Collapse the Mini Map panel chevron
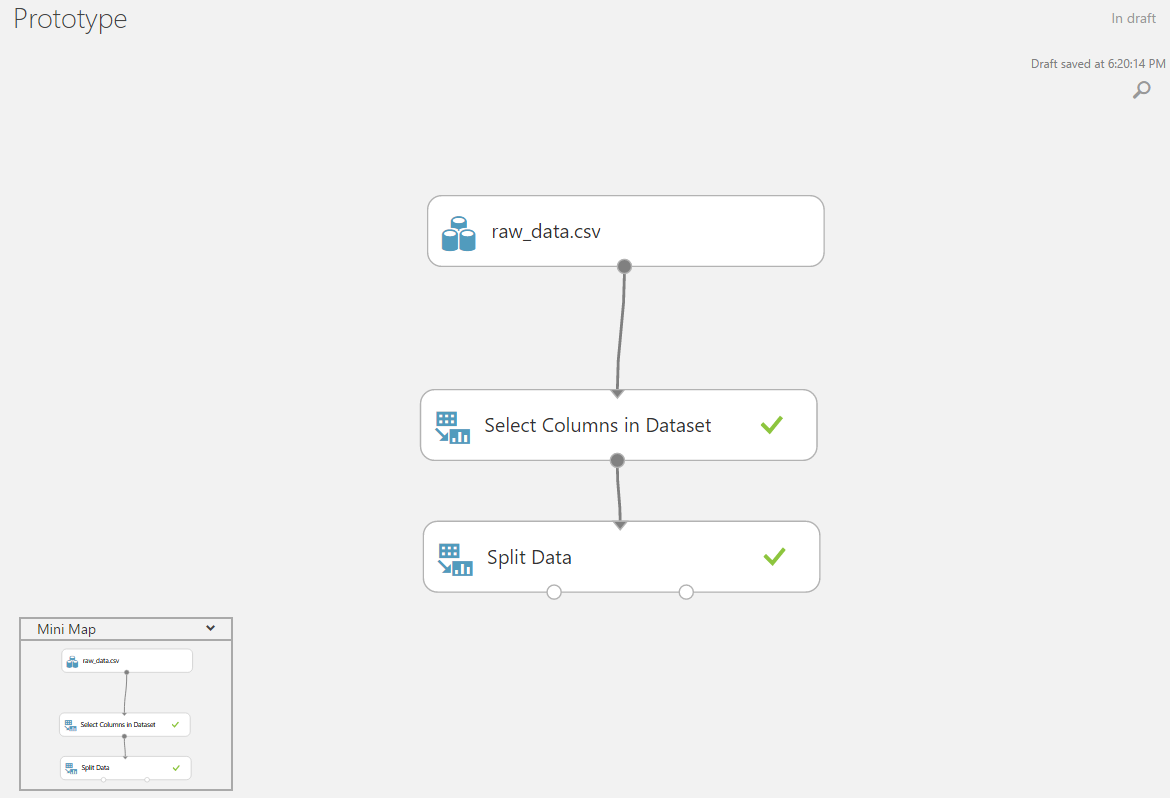 pos(210,628)
